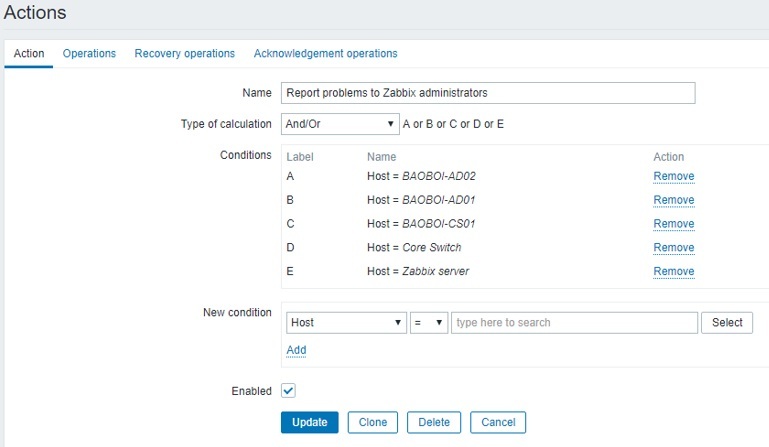Remove condition C for BAOBOI-CS01

tap(673, 224)
